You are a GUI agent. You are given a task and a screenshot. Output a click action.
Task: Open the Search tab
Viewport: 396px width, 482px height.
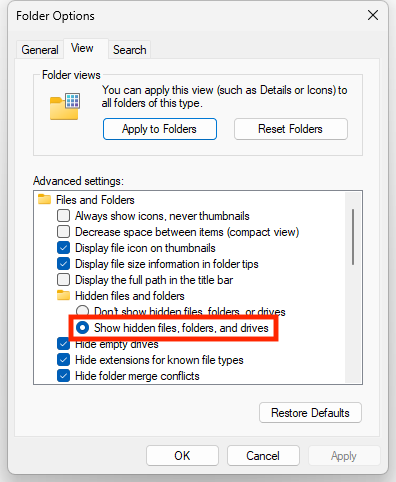point(129,50)
